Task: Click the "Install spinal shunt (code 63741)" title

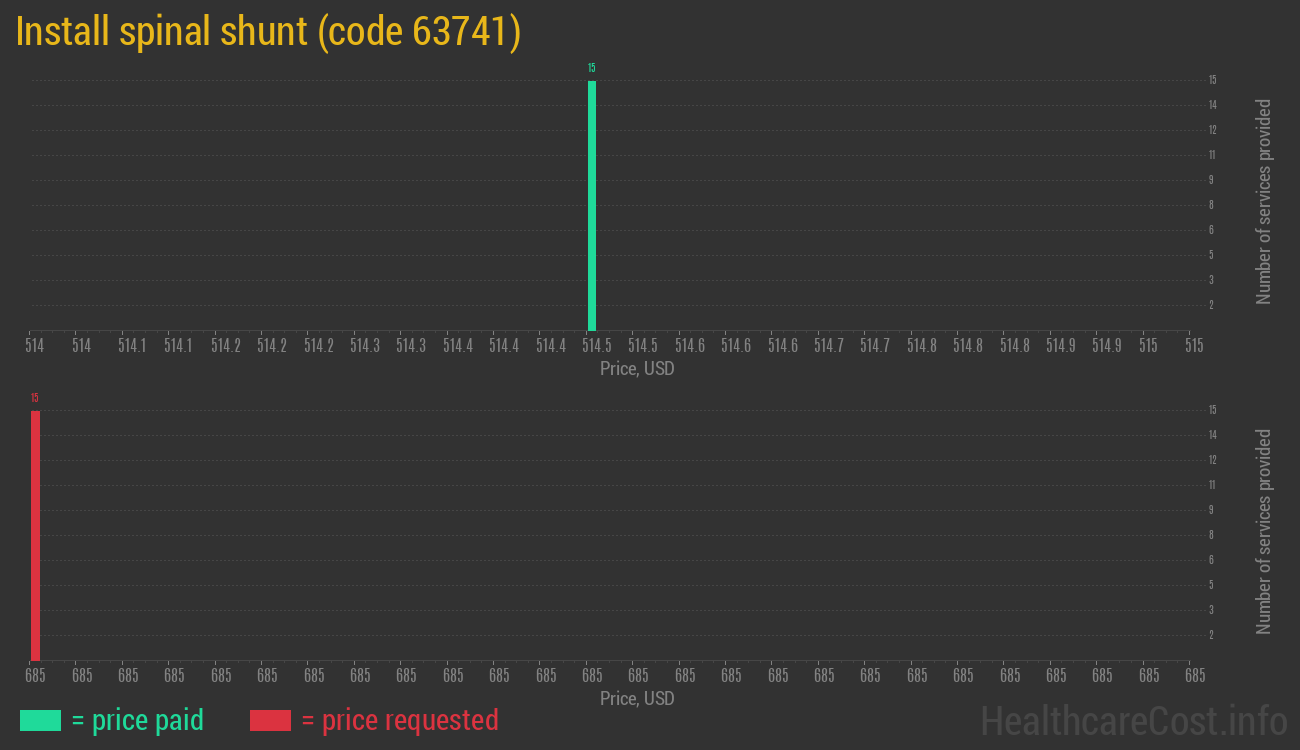Action: [268, 32]
